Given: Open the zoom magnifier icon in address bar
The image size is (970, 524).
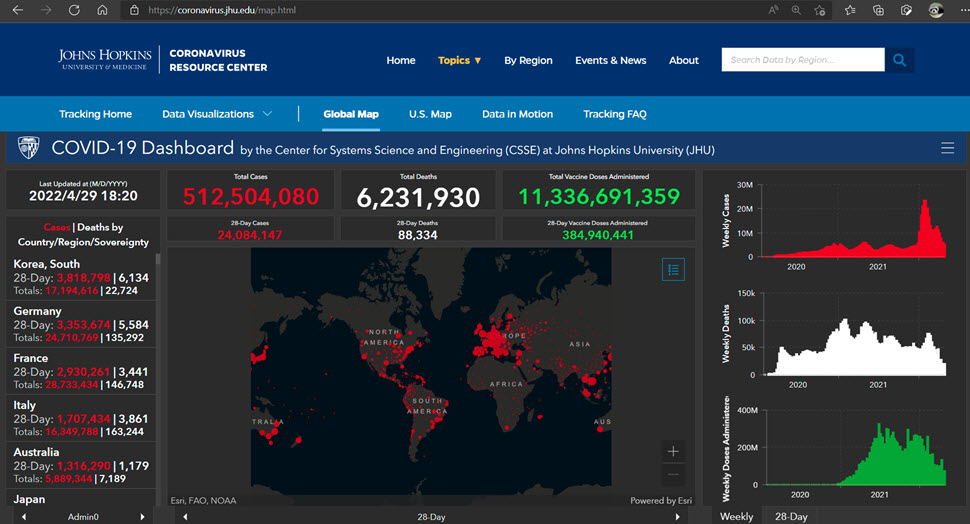Looking at the screenshot, I should 796,10.
